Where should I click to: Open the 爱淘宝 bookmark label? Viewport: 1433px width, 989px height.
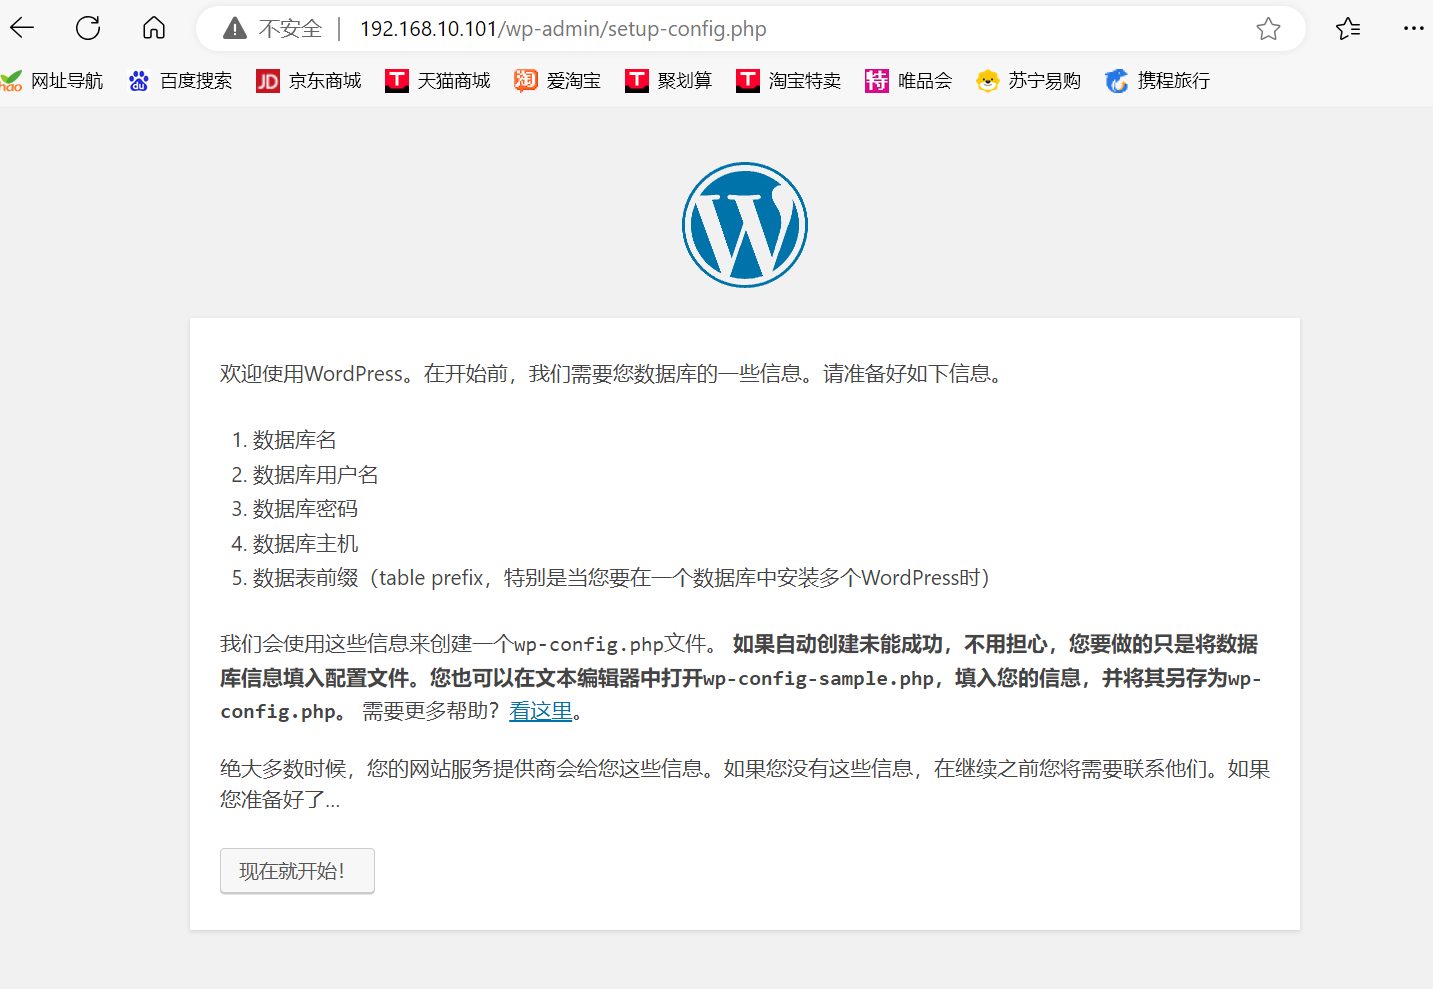(x=574, y=81)
